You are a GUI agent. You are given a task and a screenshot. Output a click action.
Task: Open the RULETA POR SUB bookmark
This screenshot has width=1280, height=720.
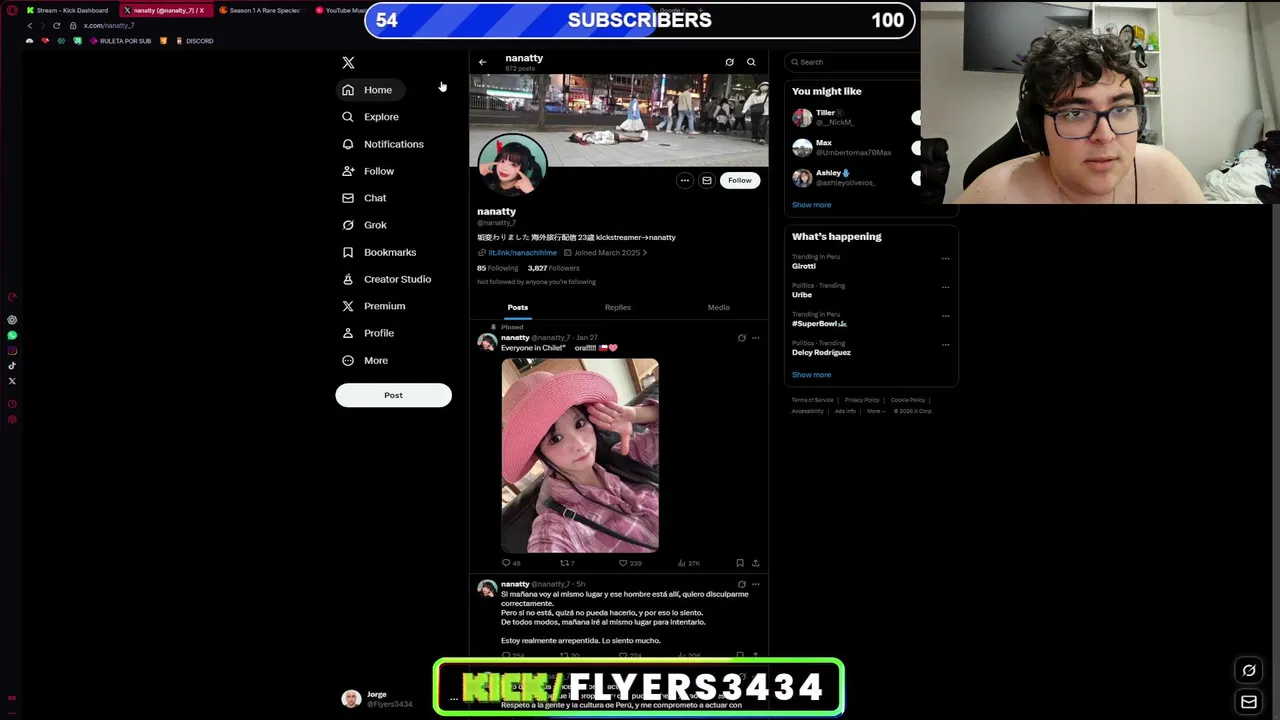120,41
